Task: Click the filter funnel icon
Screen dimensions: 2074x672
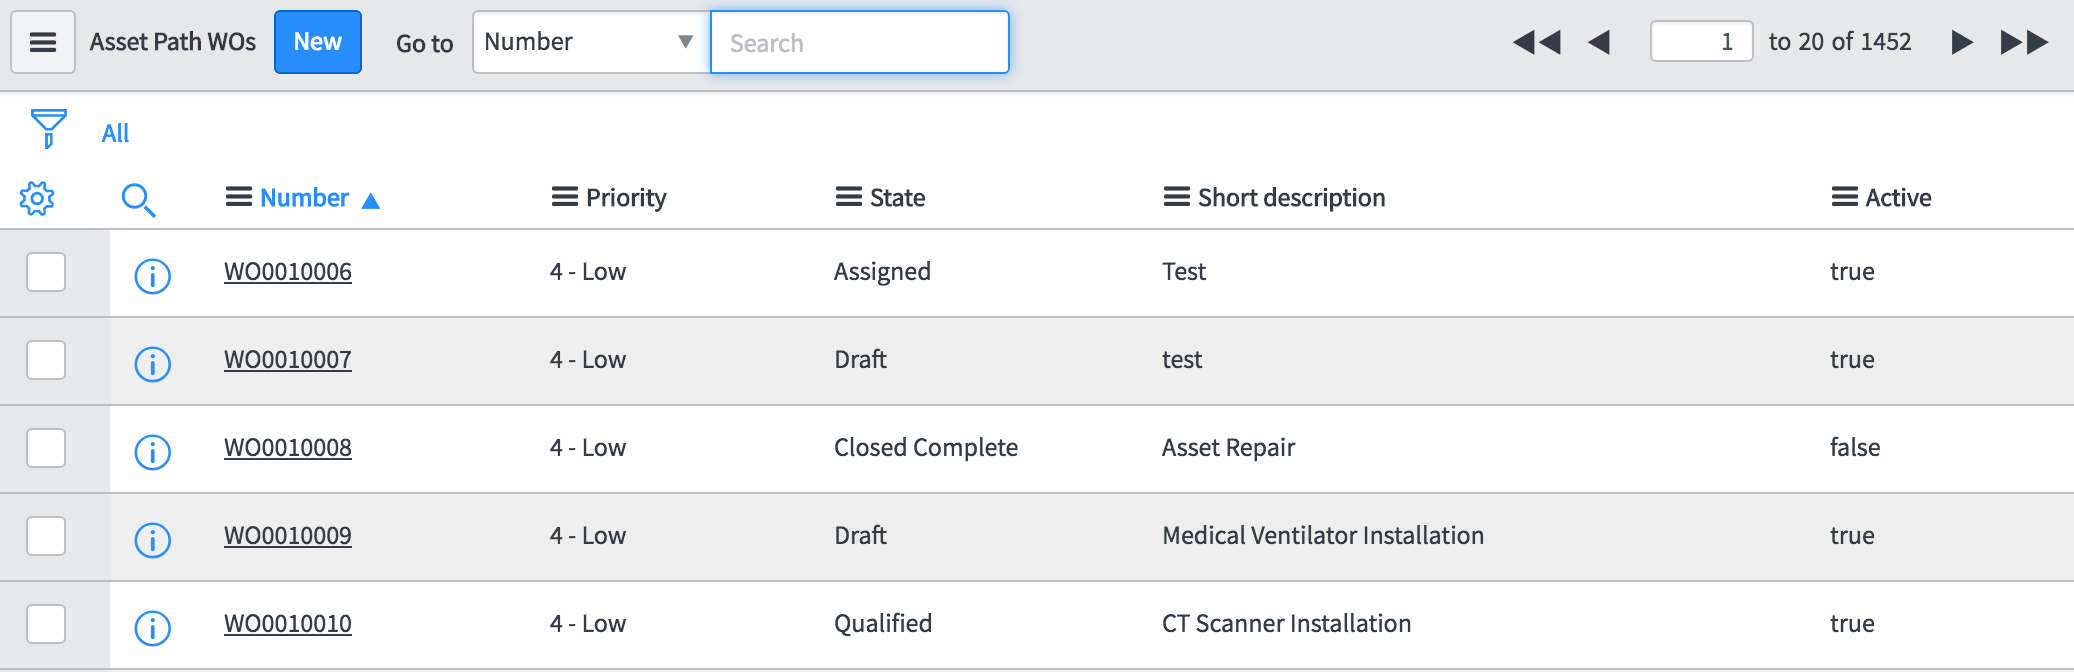Action: click(x=48, y=128)
